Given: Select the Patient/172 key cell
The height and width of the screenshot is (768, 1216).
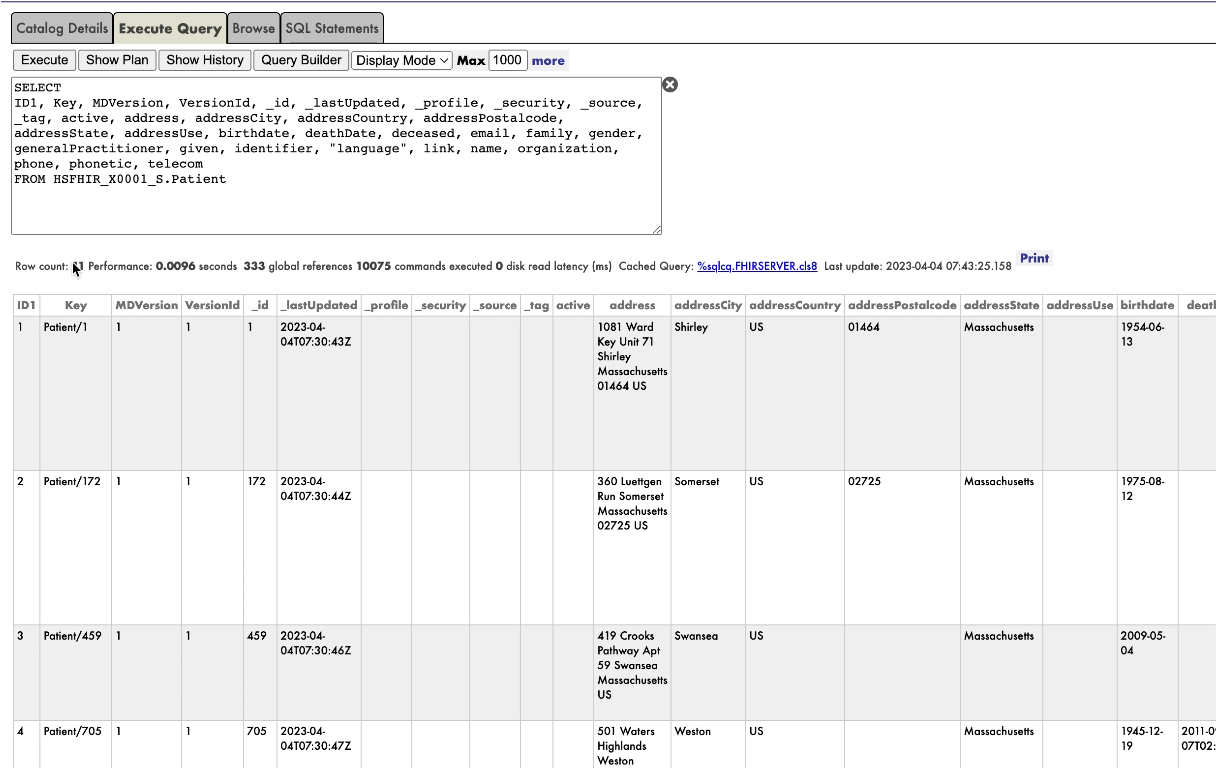Looking at the screenshot, I should click(x=72, y=482).
